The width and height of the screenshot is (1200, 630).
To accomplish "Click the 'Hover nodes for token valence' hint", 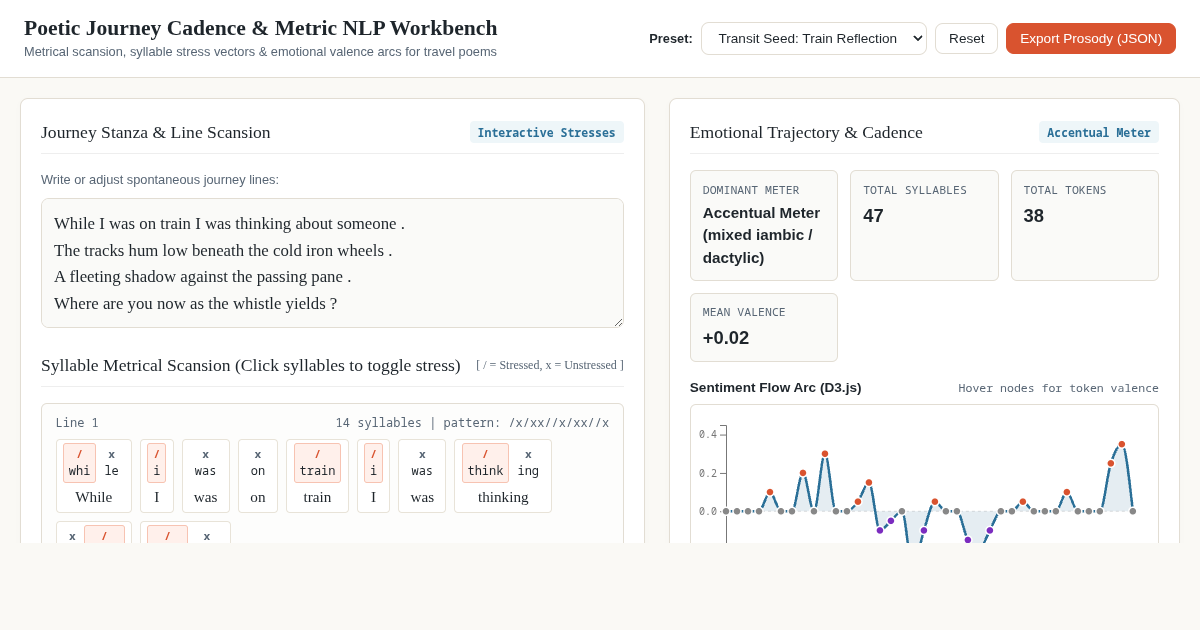I will click(1058, 388).
